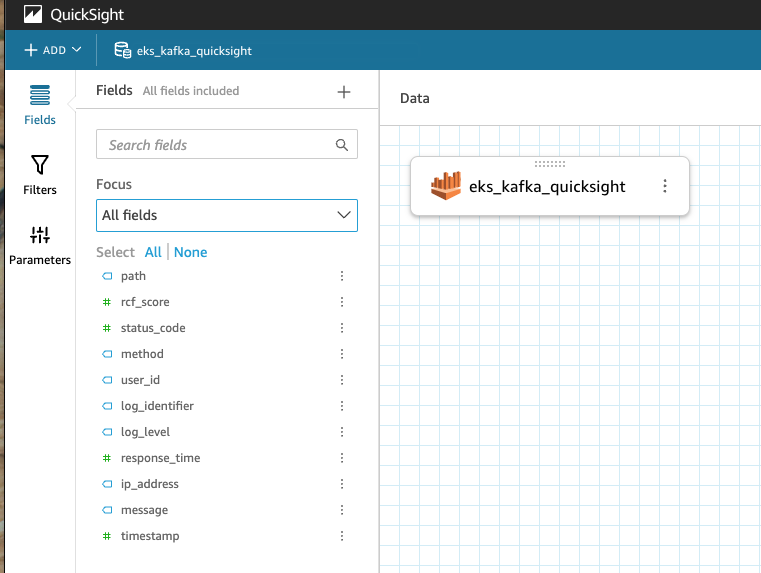Open options menu for path field
761x573 pixels.
342,276
